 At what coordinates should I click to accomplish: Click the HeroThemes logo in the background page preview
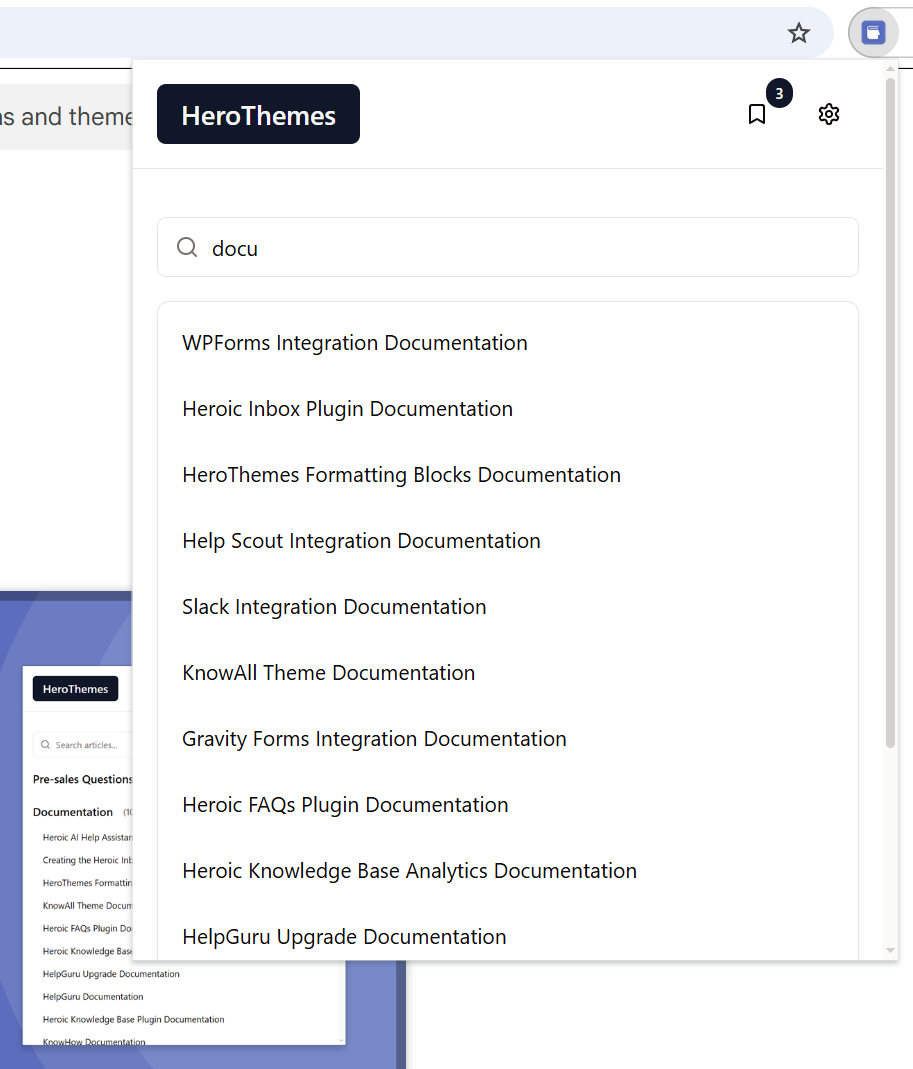(75, 689)
